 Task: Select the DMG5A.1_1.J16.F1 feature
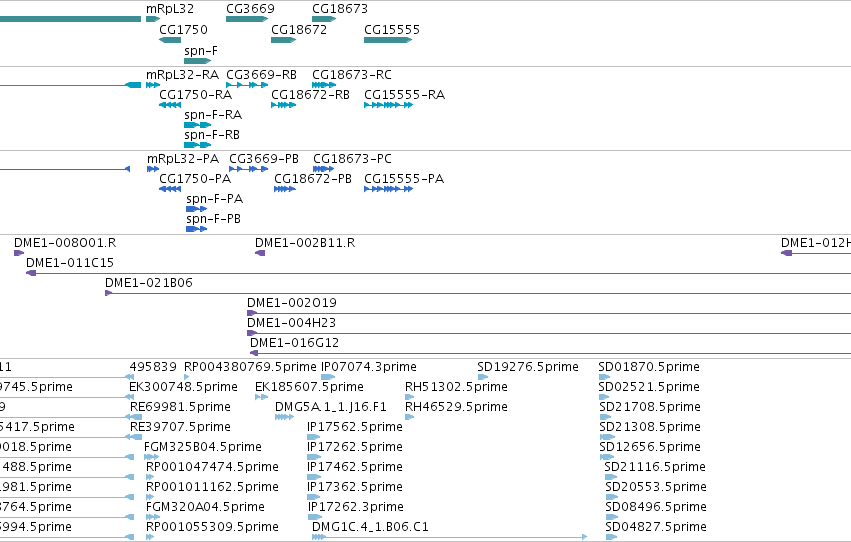click(284, 417)
